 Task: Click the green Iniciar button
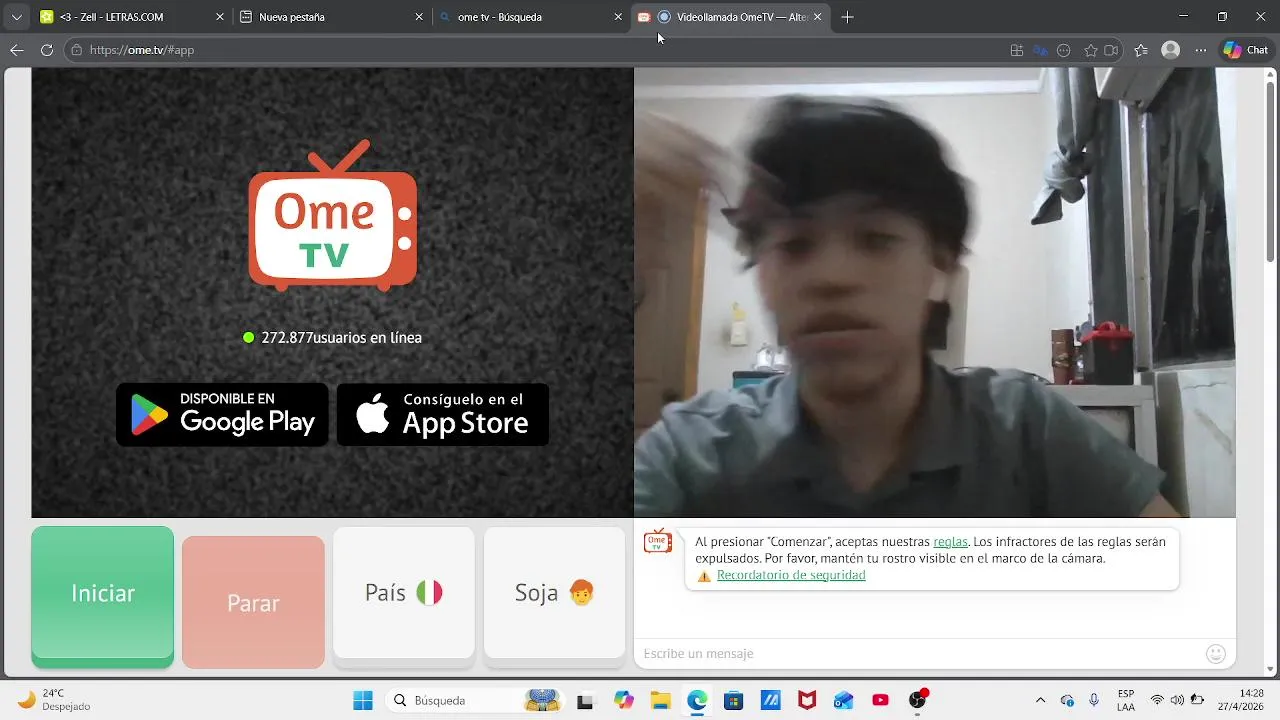[102, 596]
